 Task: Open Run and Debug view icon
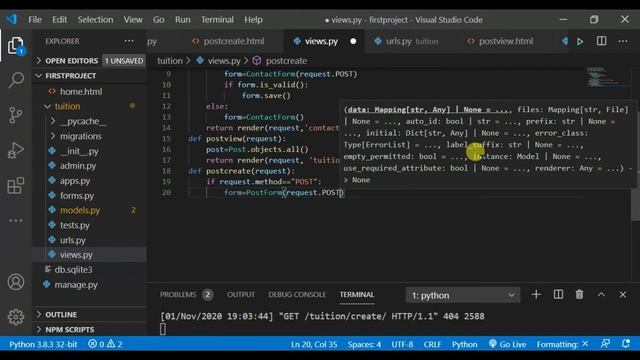16,150
